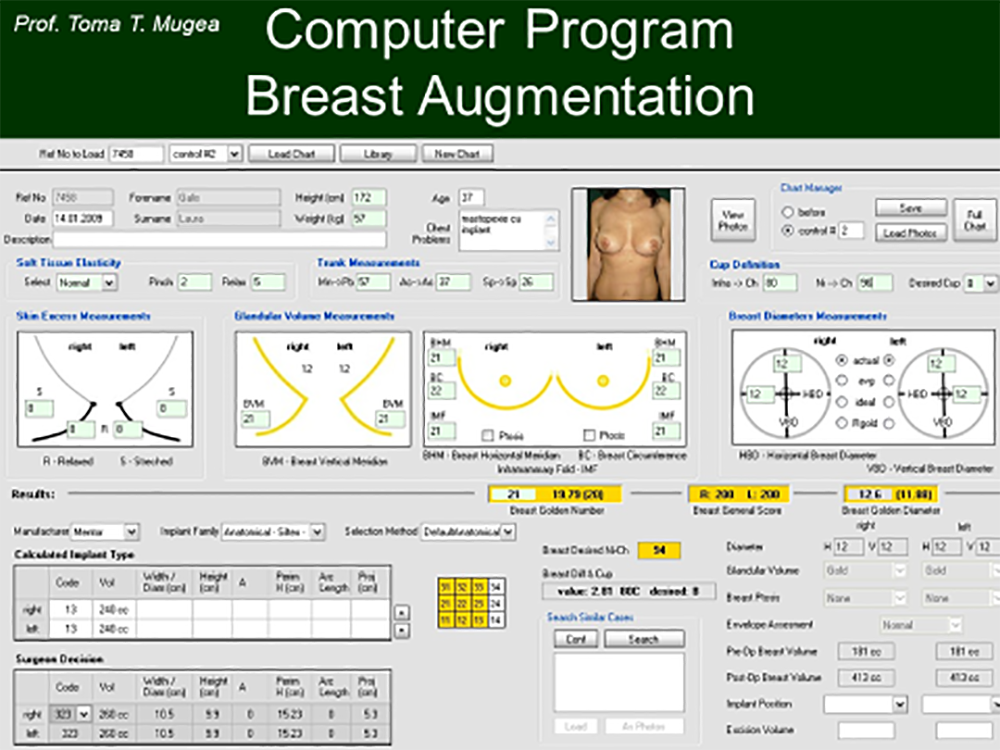
Task: Expand the Implant Family dropdown
Action: point(317,532)
